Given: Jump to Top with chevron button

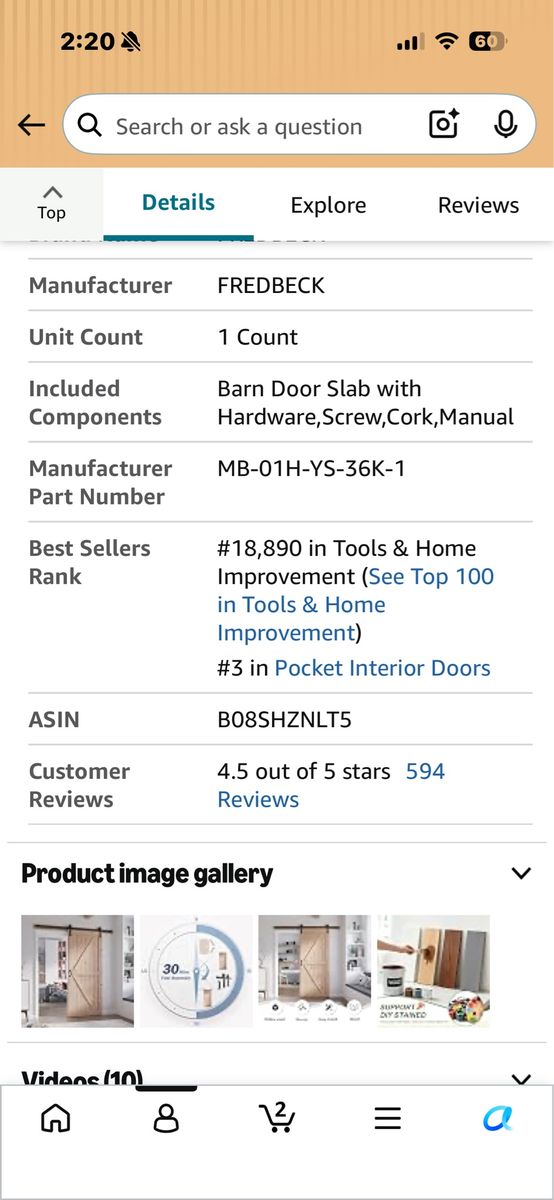Looking at the screenshot, I should coord(51,203).
